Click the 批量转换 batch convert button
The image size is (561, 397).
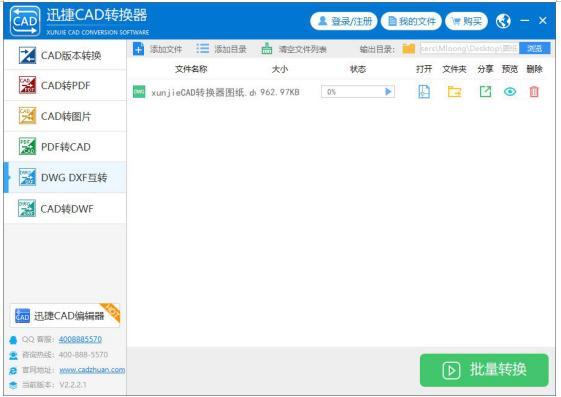pyautogui.click(x=484, y=370)
